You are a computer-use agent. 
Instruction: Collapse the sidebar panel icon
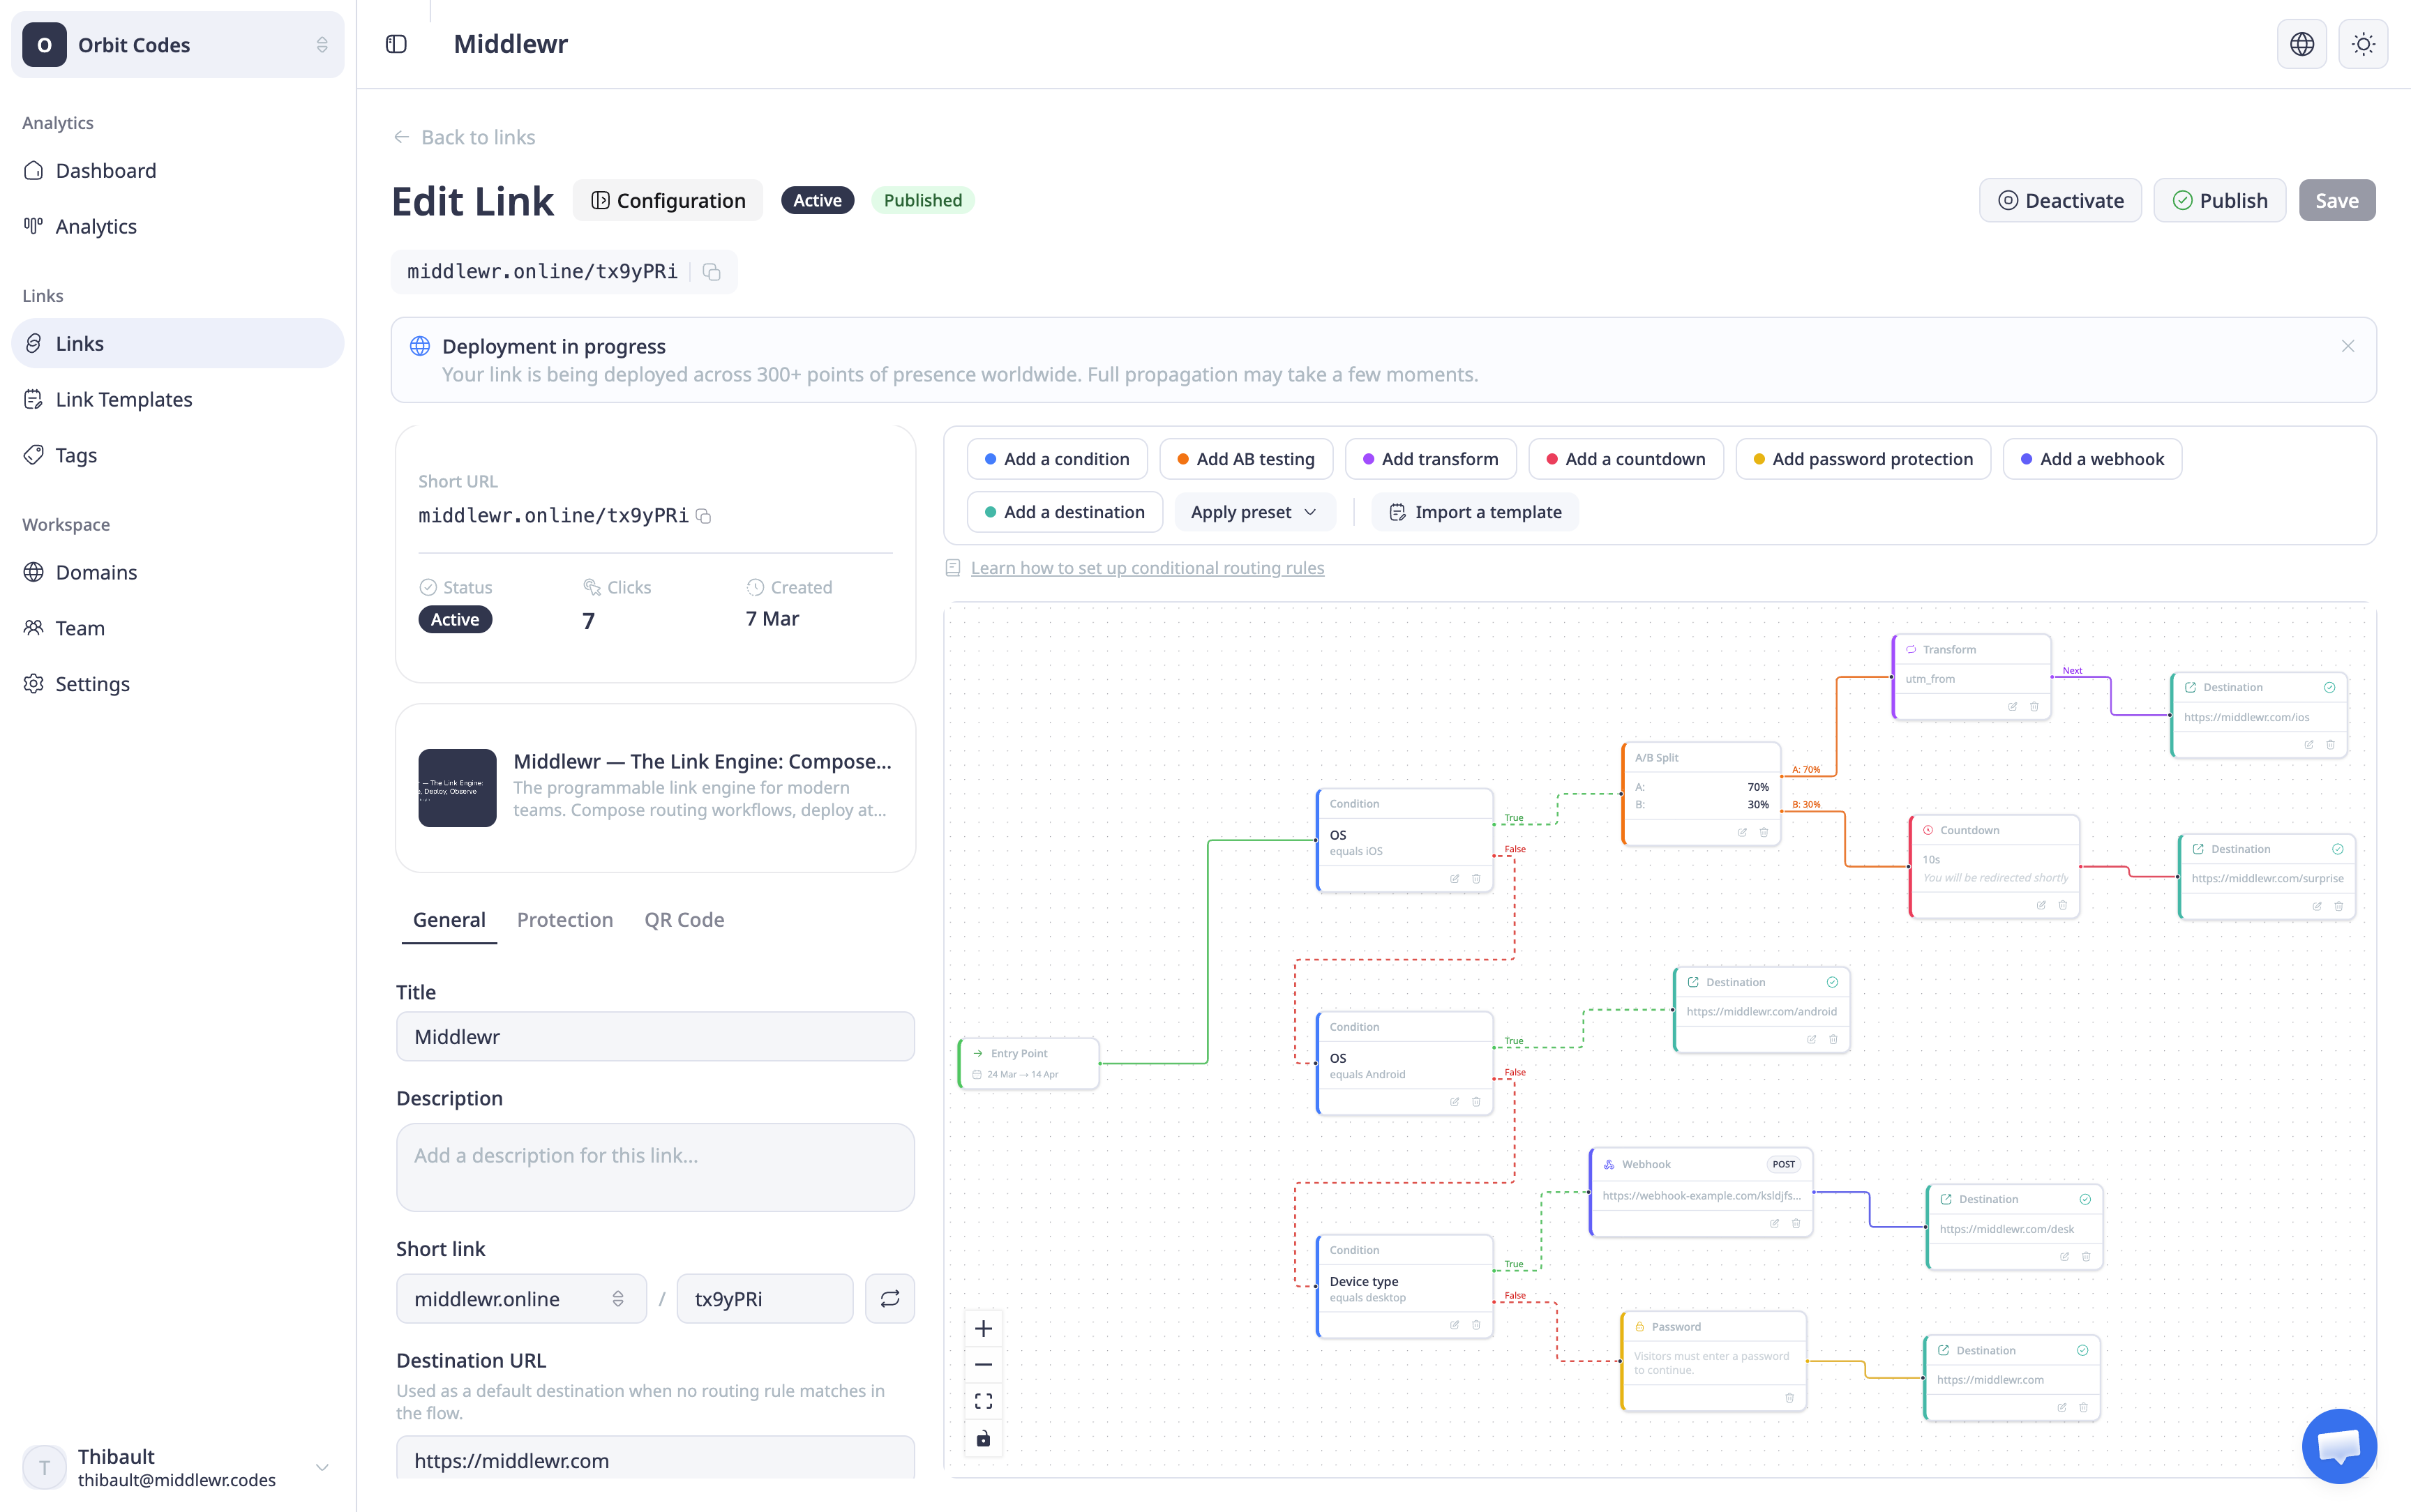pyautogui.click(x=396, y=44)
